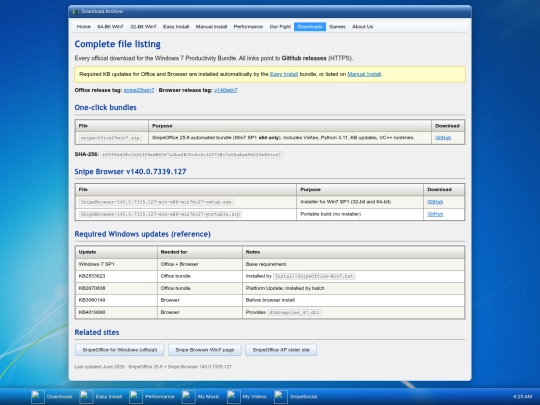Select the Games nav tab
The image size is (540, 405).
pos(337,27)
